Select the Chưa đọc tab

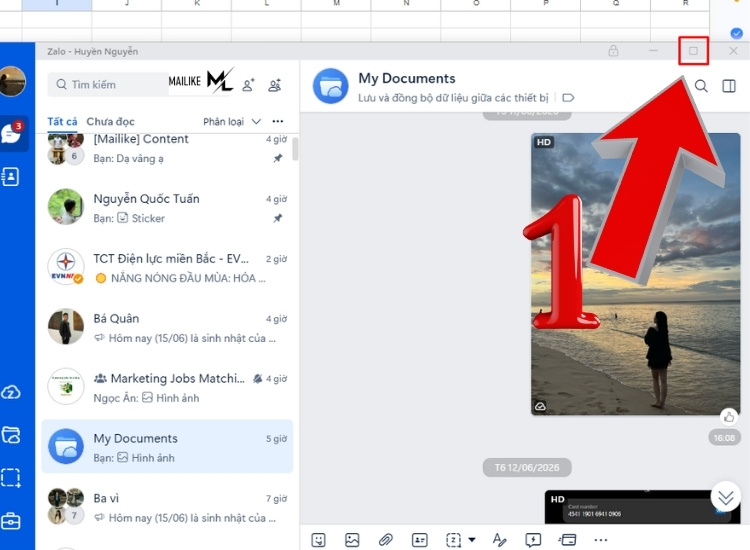[110, 121]
